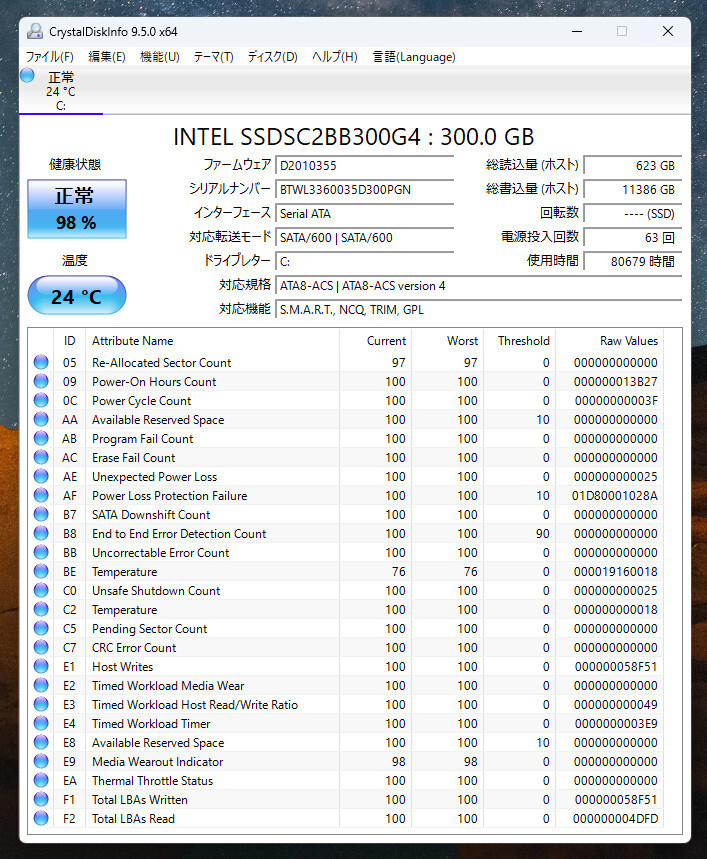Screen dimensions: 707x859
Task: Click the 24 °C temperature button
Action: pos(77,295)
